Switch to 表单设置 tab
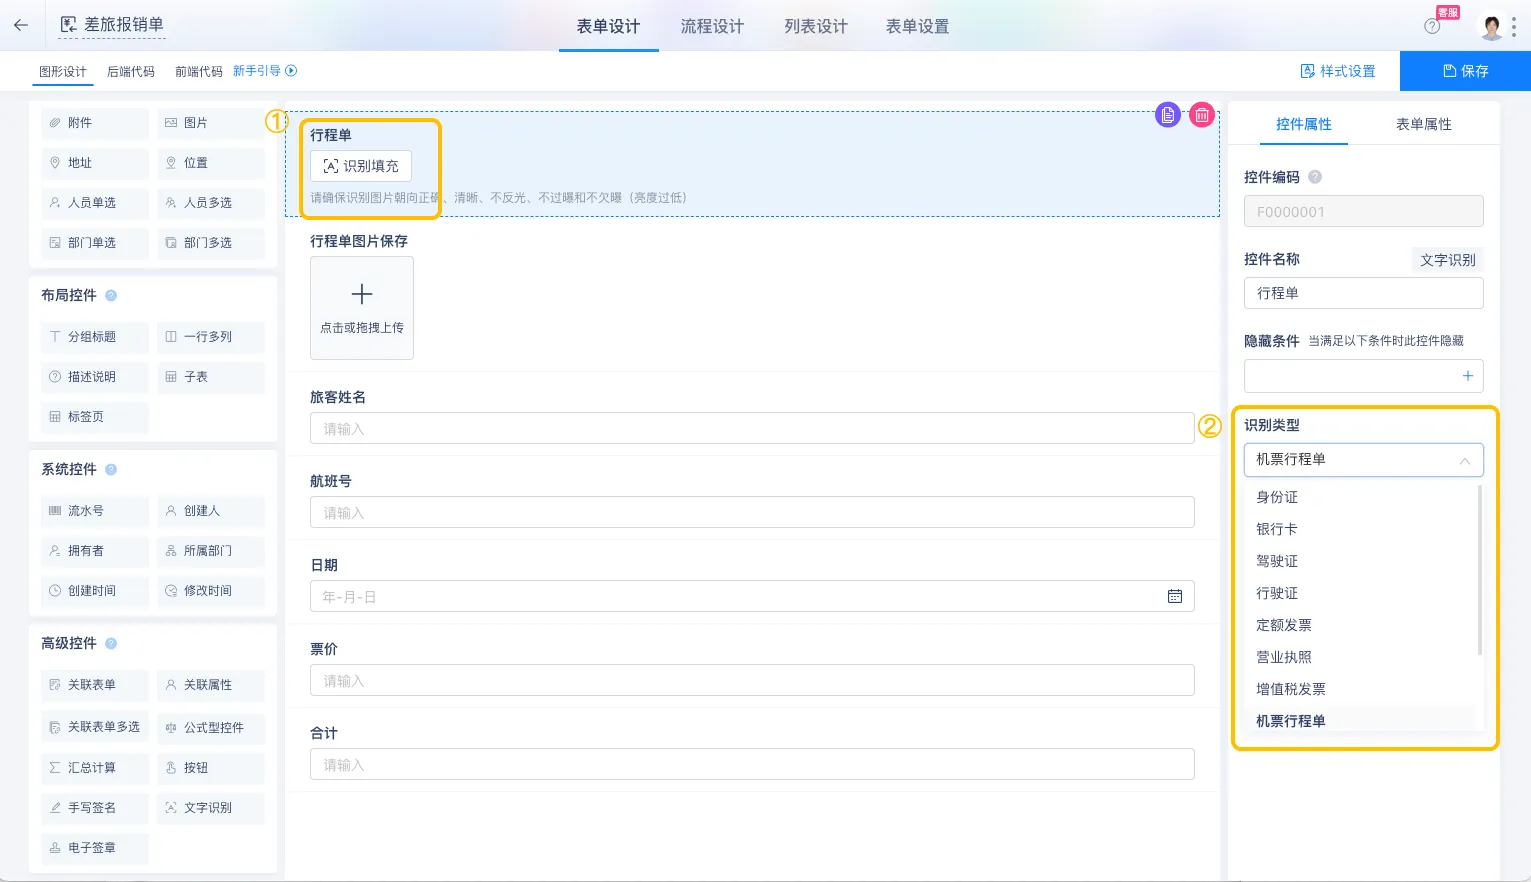Screen dimensions: 1531x882 [x=917, y=27]
